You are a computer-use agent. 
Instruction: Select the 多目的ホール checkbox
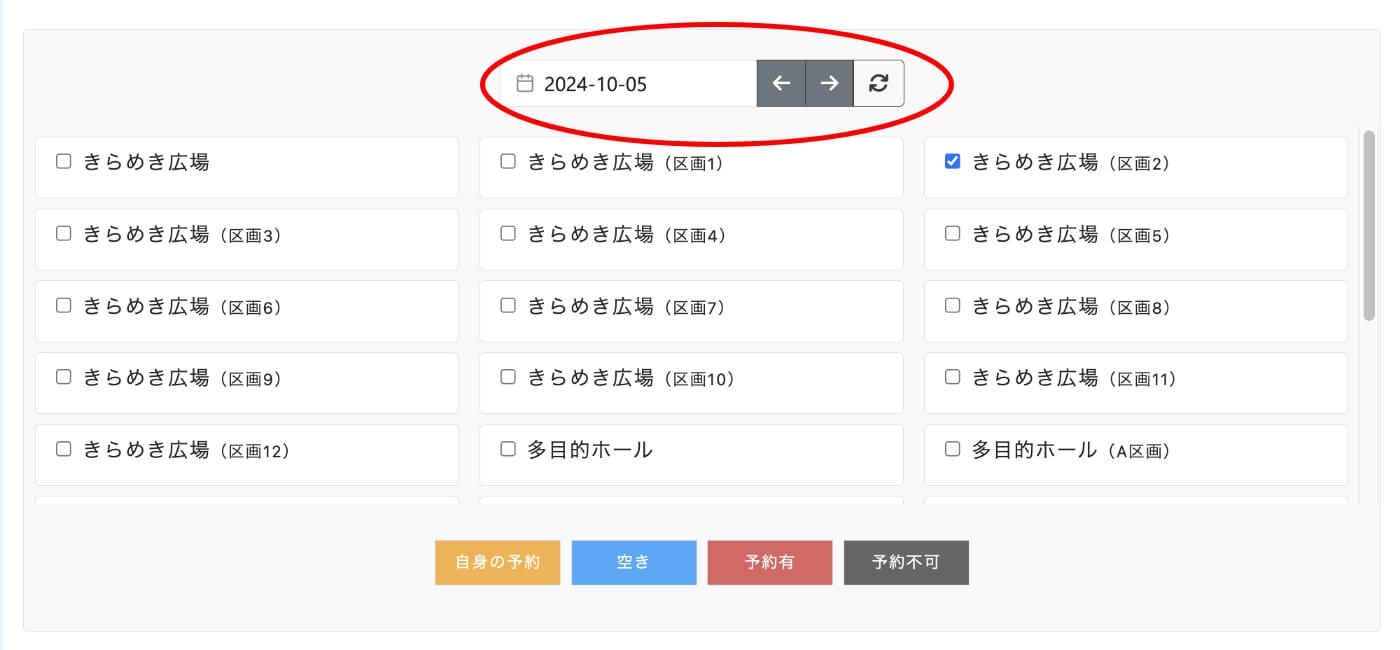(x=508, y=450)
